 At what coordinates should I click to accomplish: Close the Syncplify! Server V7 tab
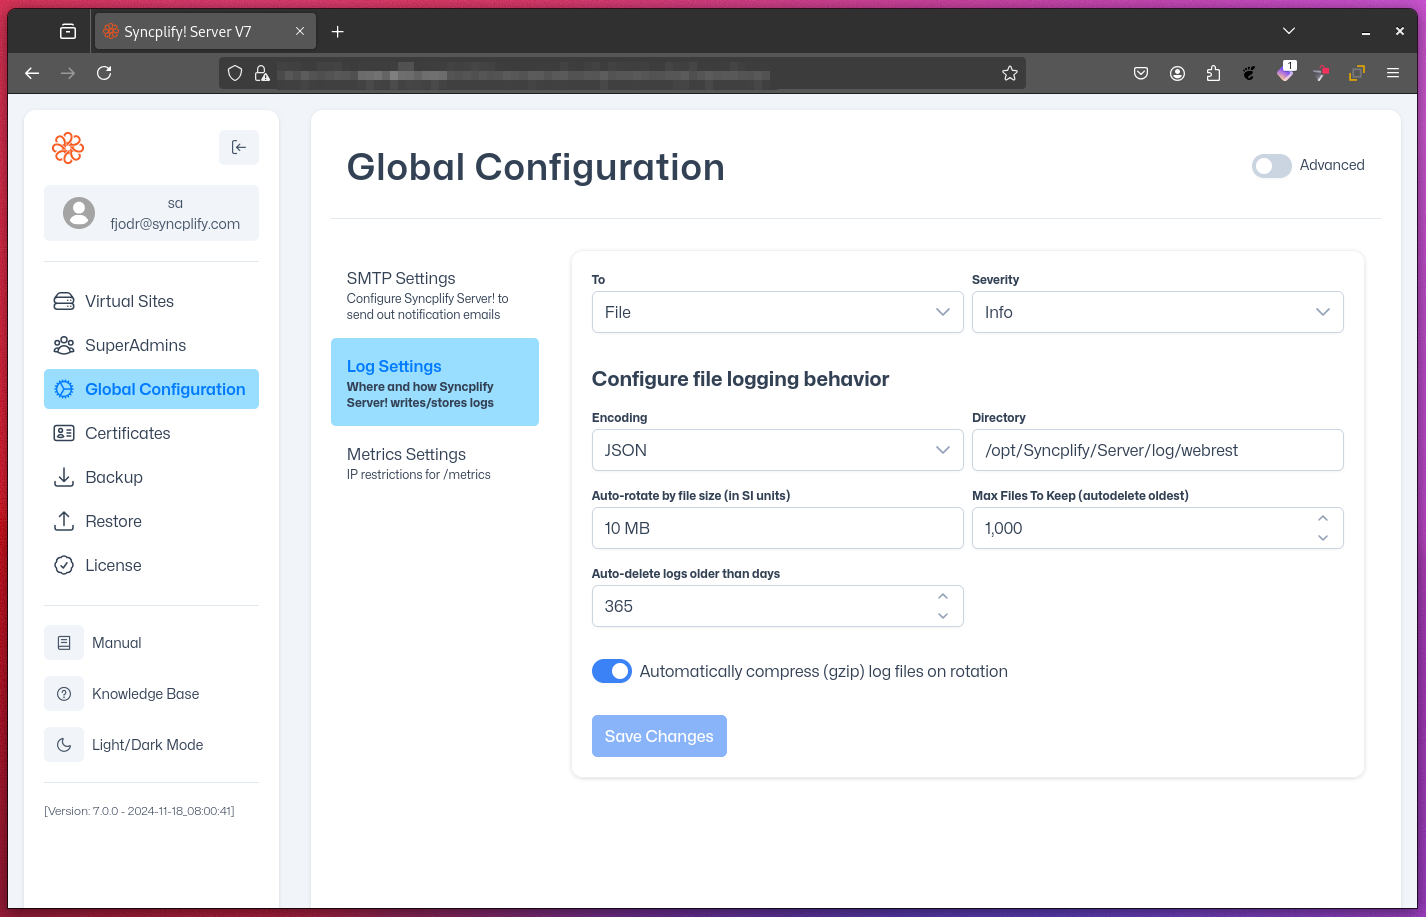pos(300,32)
